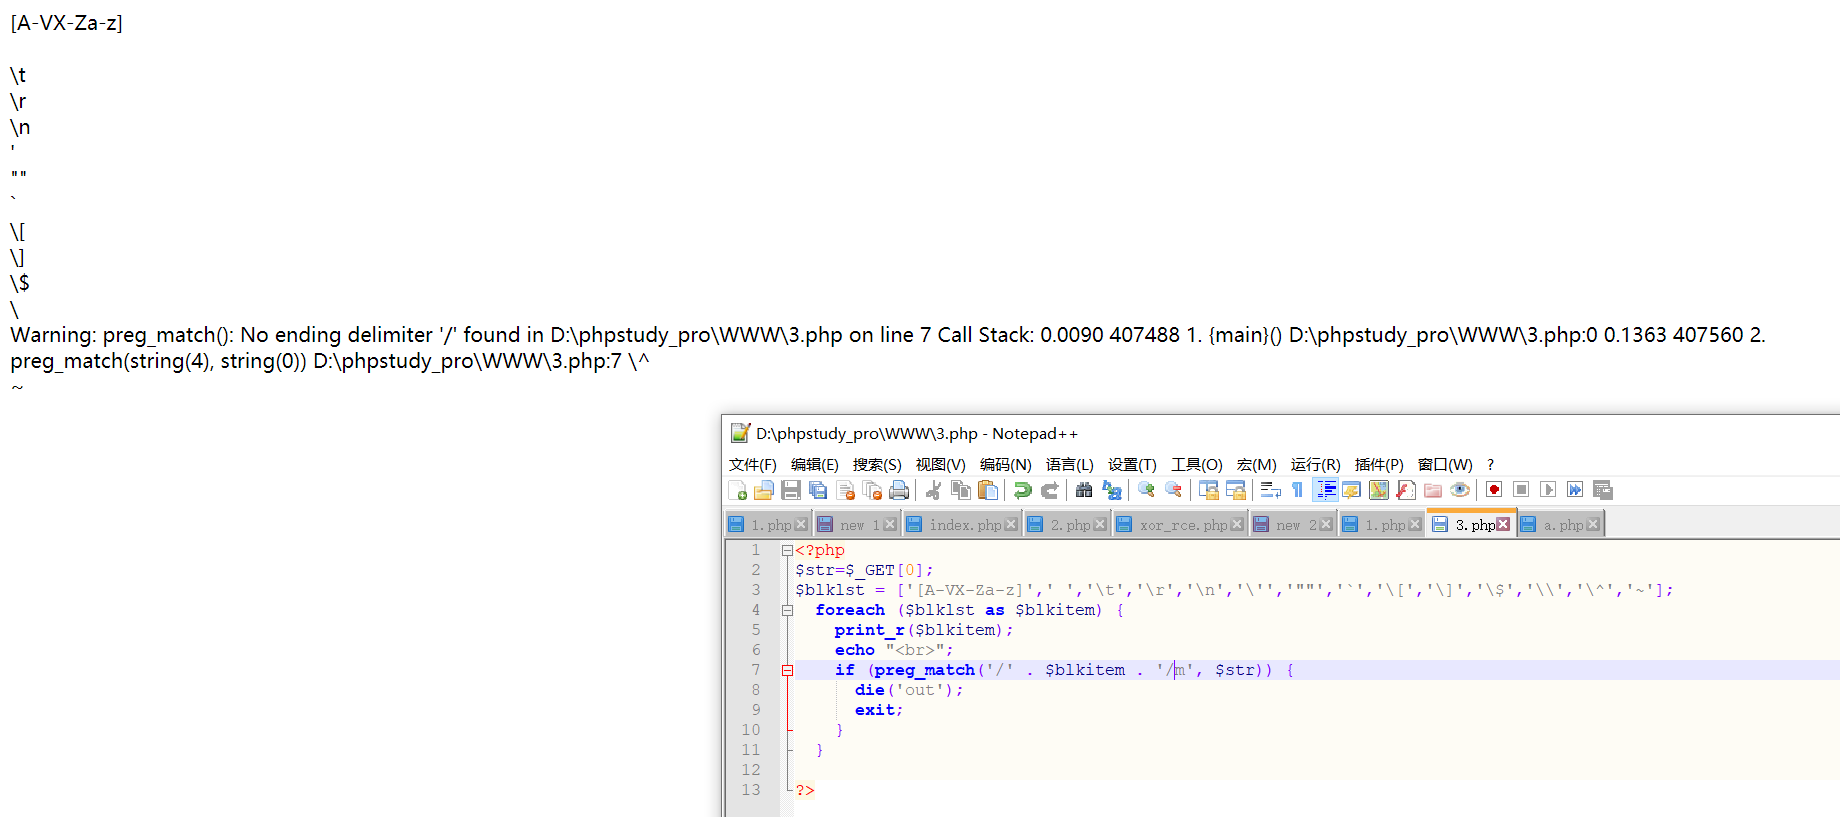The height and width of the screenshot is (817, 1840).
Task: Collapse the foreach block fold marker
Action: click(x=787, y=611)
